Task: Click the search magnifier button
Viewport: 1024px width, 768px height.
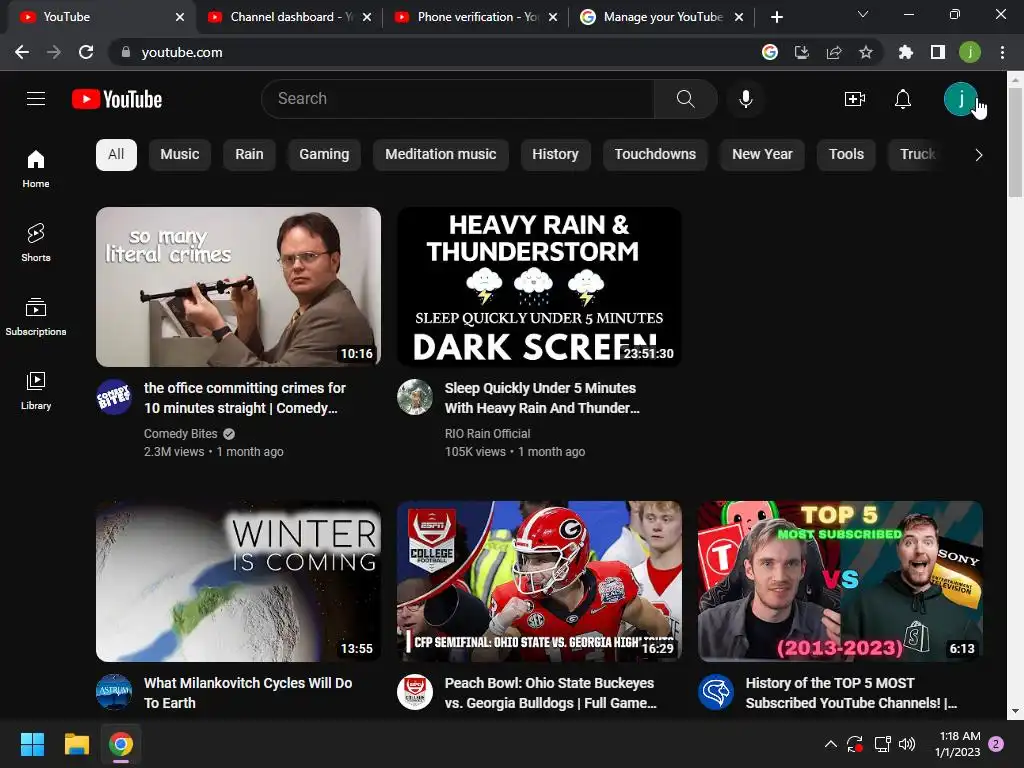Action: click(x=685, y=99)
